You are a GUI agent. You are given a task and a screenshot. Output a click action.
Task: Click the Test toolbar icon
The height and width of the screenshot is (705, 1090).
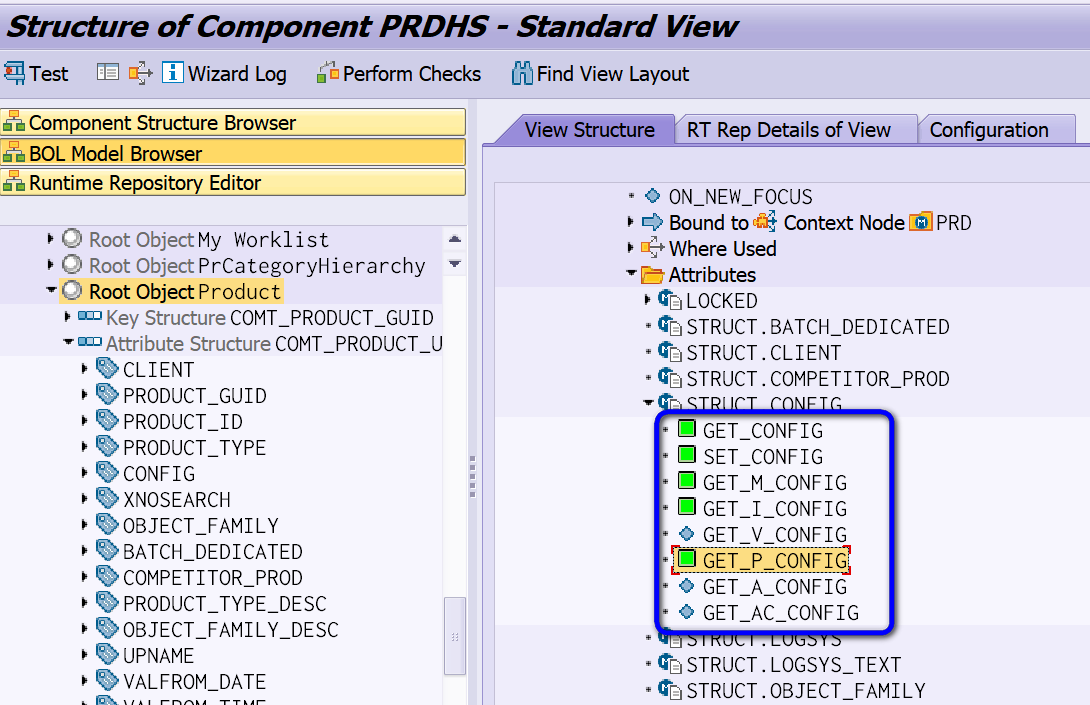(x=15, y=73)
